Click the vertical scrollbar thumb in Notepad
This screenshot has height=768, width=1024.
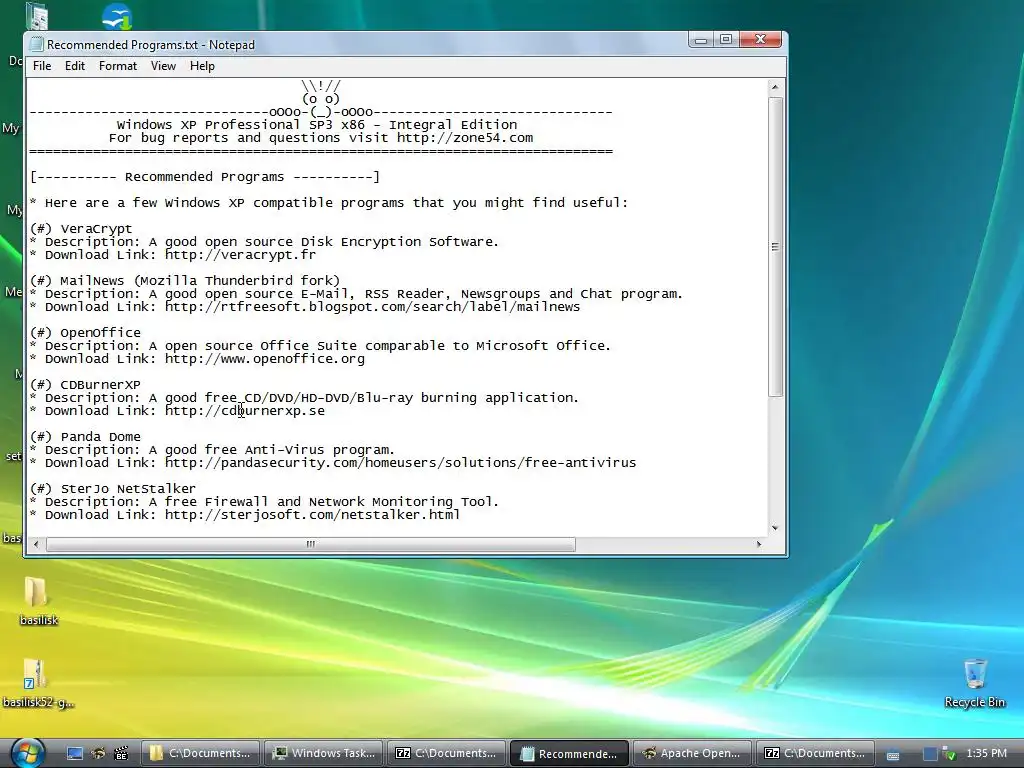775,247
